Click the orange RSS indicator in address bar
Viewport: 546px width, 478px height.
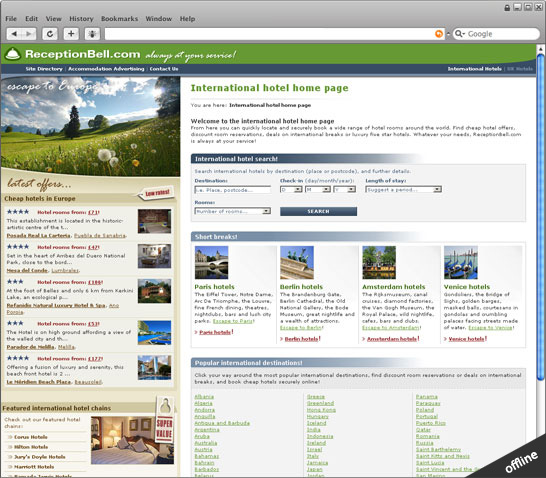pos(439,34)
